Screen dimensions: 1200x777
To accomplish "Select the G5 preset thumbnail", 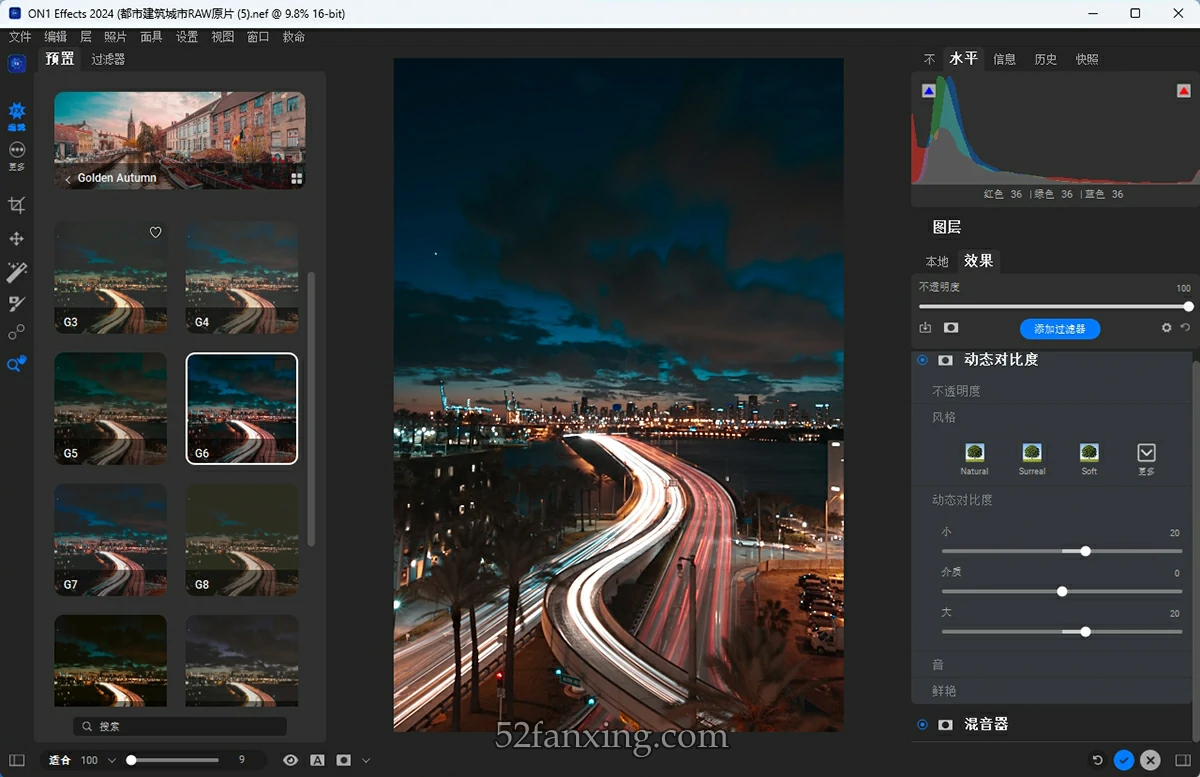I will click(x=110, y=408).
